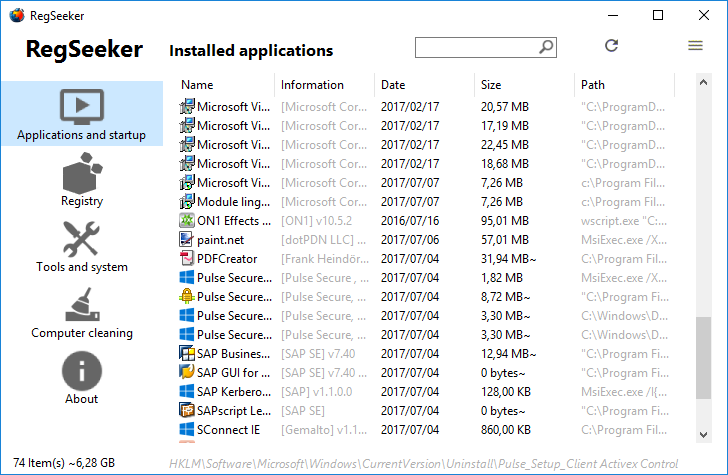The width and height of the screenshot is (728, 475).
Task: Click the 860,00 KB size cell
Action: click(506, 430)
